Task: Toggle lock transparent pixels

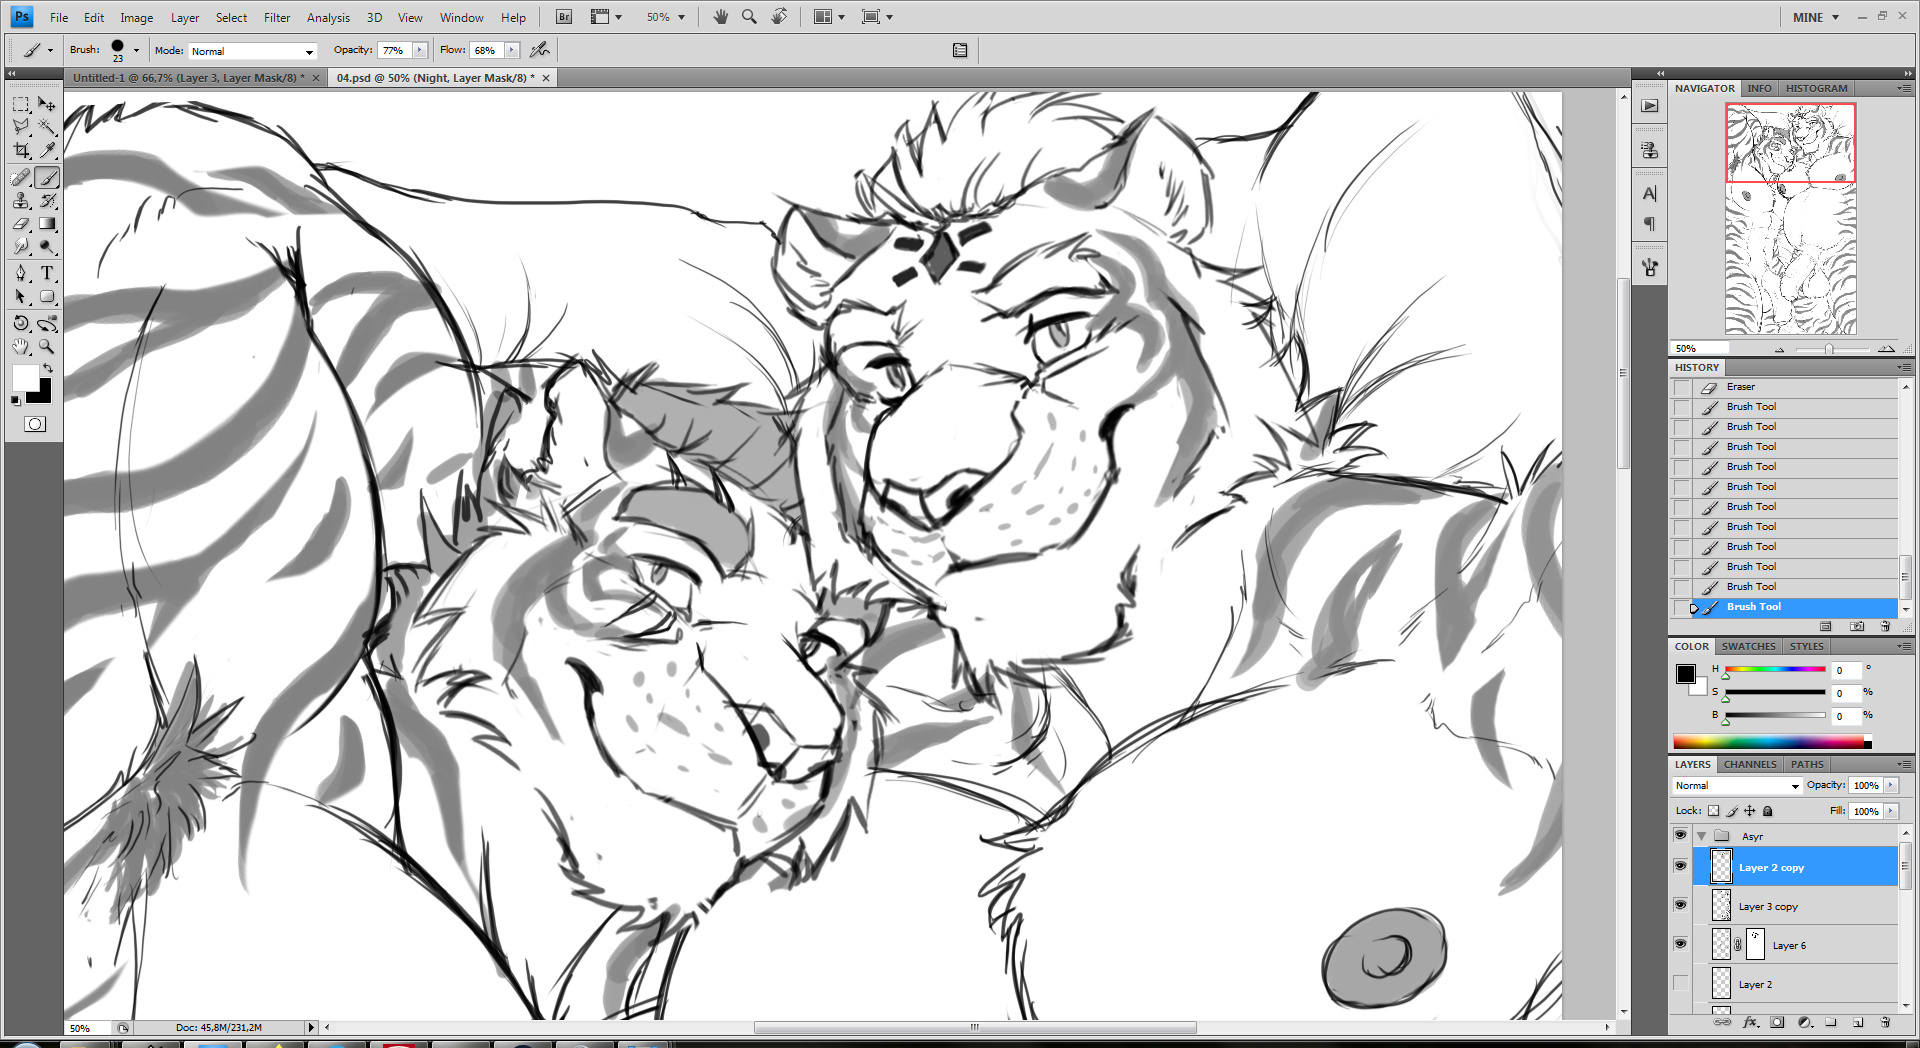Action: 1713,811
